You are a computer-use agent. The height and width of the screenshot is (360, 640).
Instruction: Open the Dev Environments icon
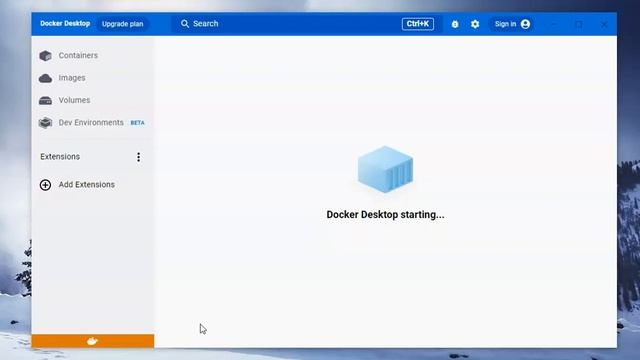pos(45,122)
